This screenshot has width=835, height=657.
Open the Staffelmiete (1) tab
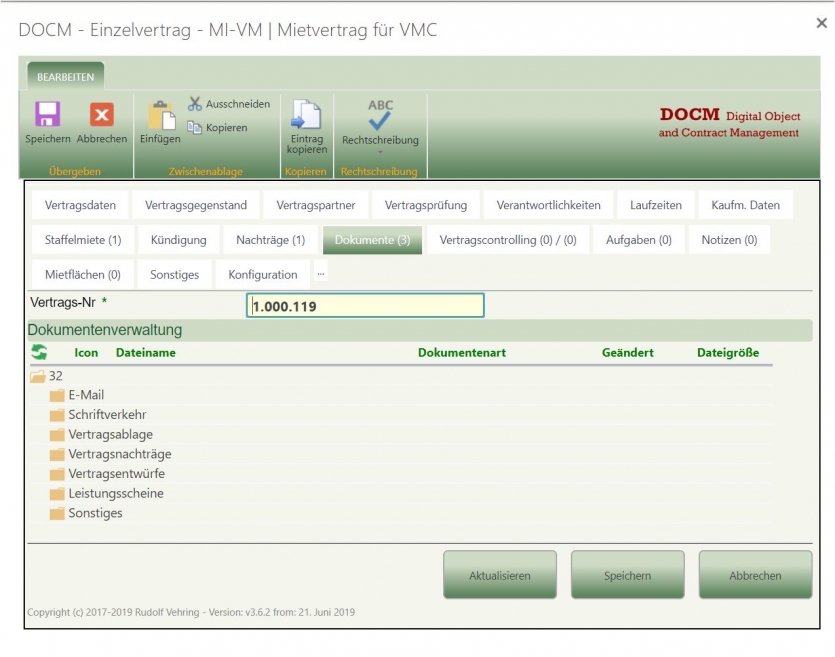(x=83, y=240)
